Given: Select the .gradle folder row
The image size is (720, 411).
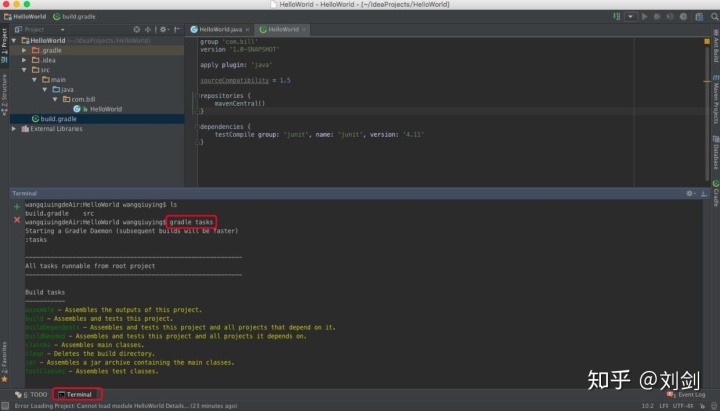Looking at the screenshot, I should pyautogui.click(x=97, y=50).
